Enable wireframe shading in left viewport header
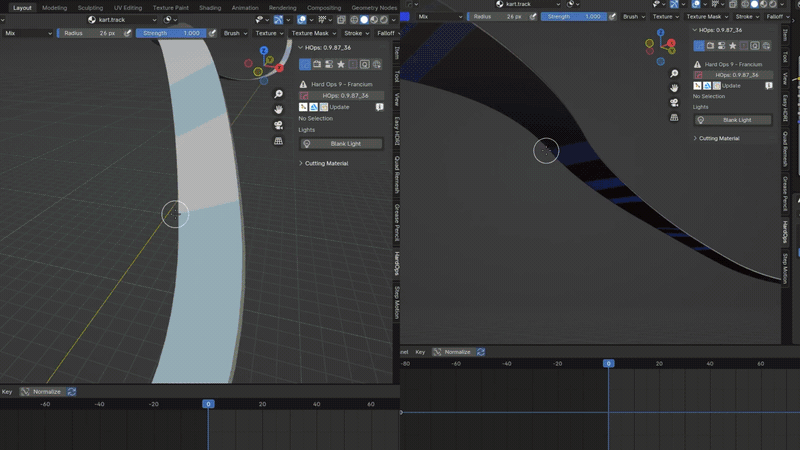800x450 pixels. point(354,20)
